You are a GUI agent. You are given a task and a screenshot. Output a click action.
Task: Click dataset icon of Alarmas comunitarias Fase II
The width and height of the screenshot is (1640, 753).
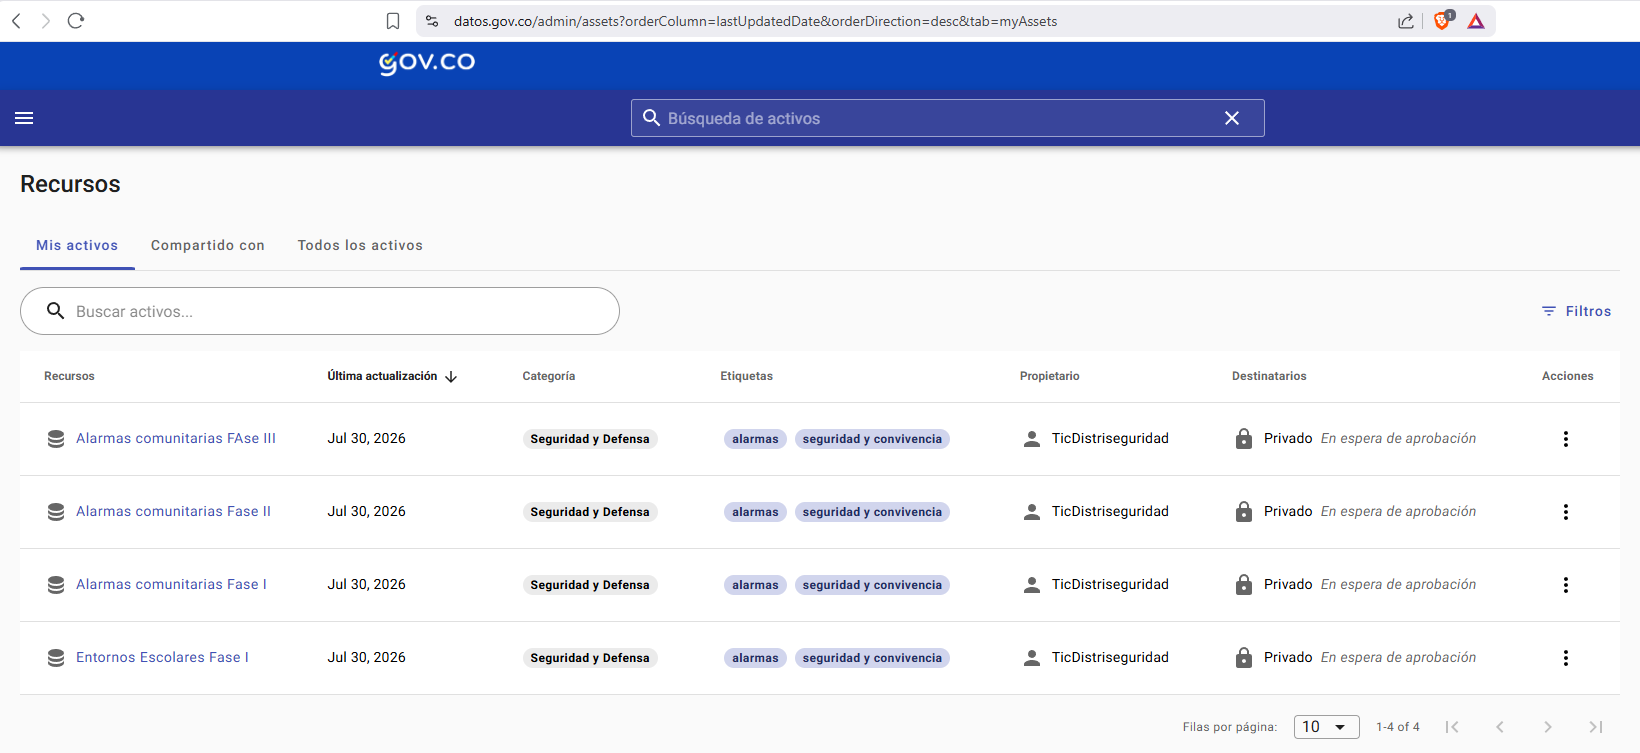[56, 512]
